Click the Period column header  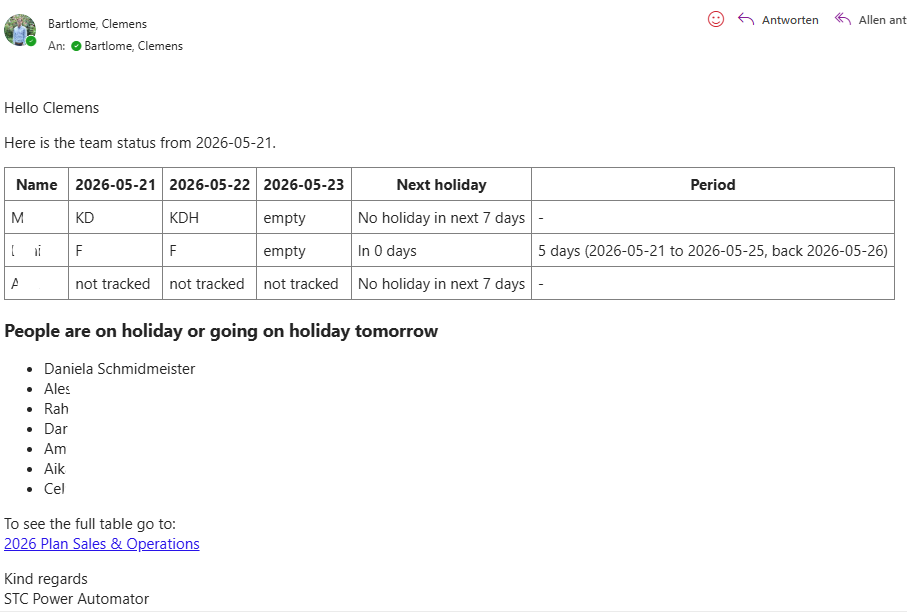pos(713,185)
